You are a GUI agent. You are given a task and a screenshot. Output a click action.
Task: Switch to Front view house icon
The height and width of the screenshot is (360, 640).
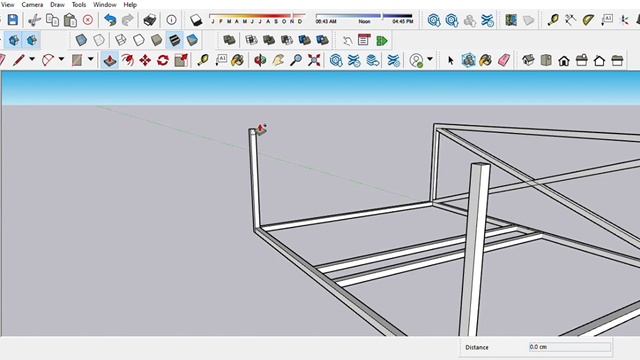tap(564, 61)
